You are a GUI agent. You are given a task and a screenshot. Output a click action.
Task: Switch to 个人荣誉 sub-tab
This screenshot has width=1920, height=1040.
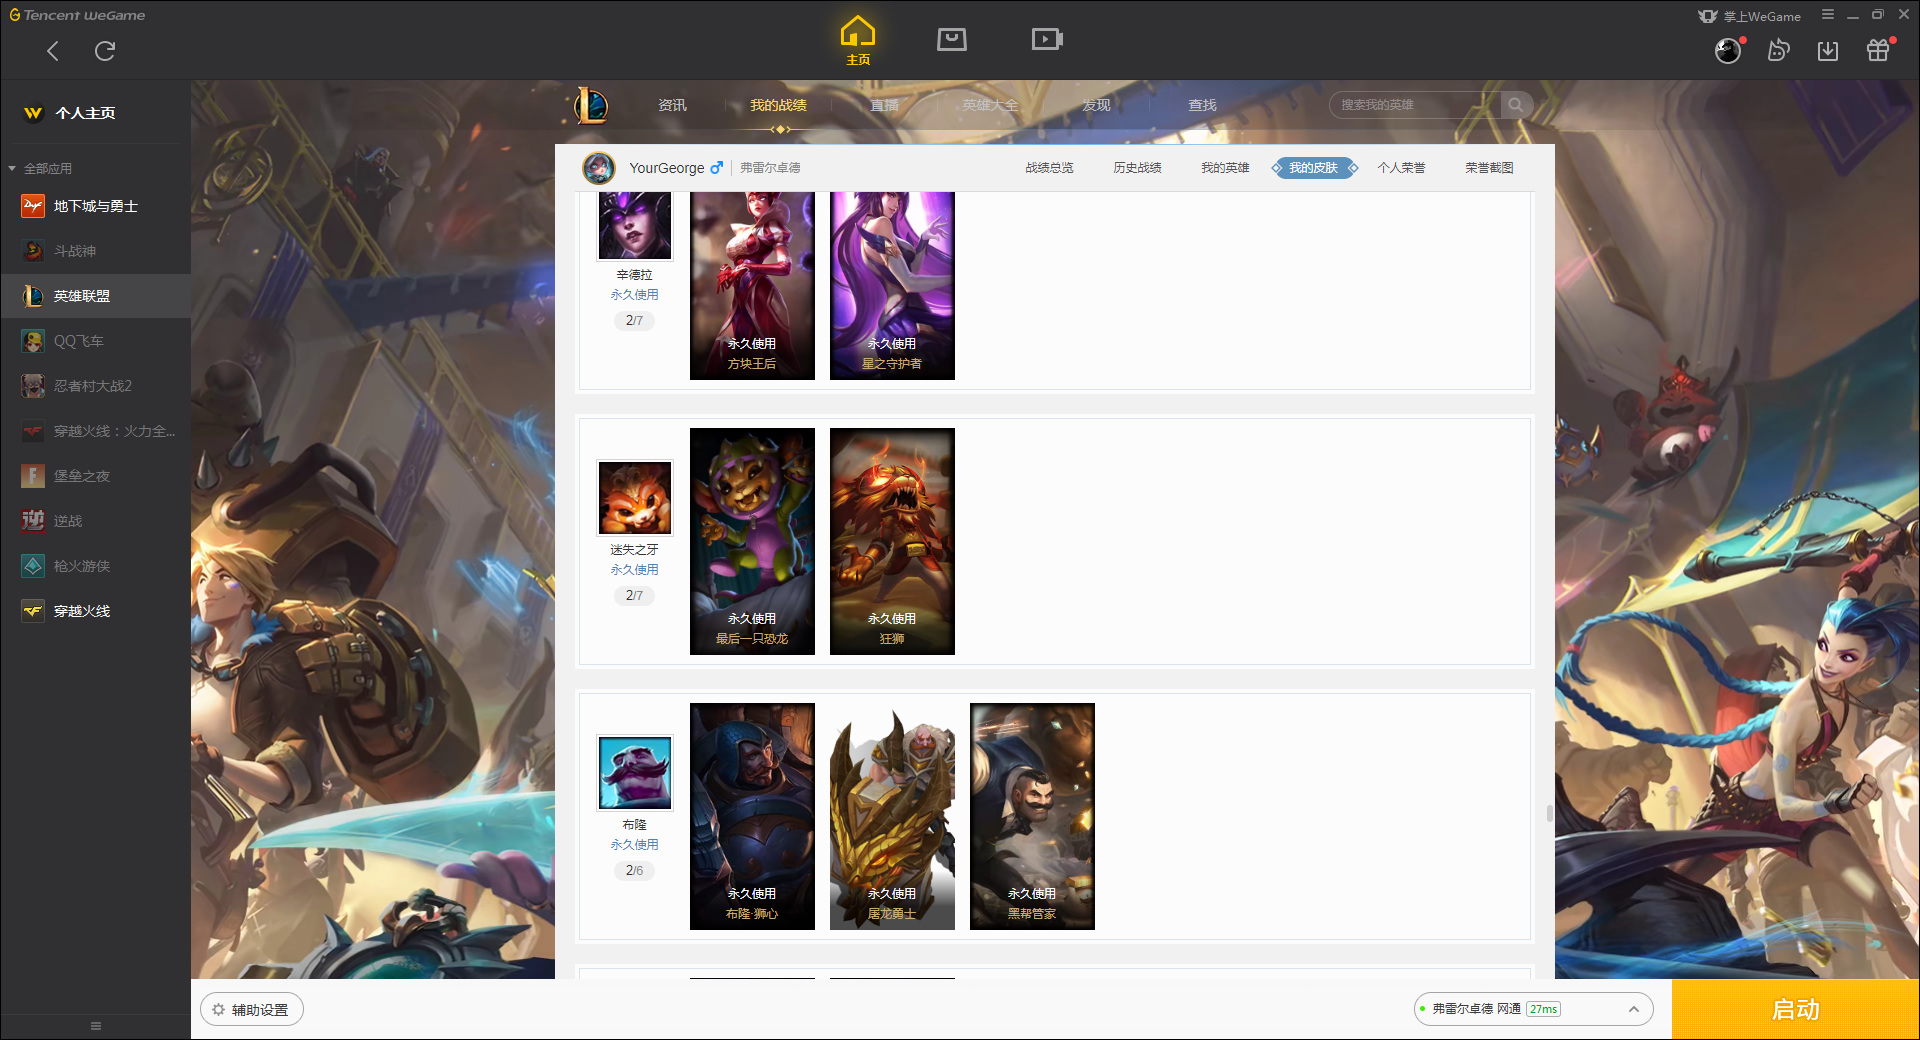click(1401, 168)
